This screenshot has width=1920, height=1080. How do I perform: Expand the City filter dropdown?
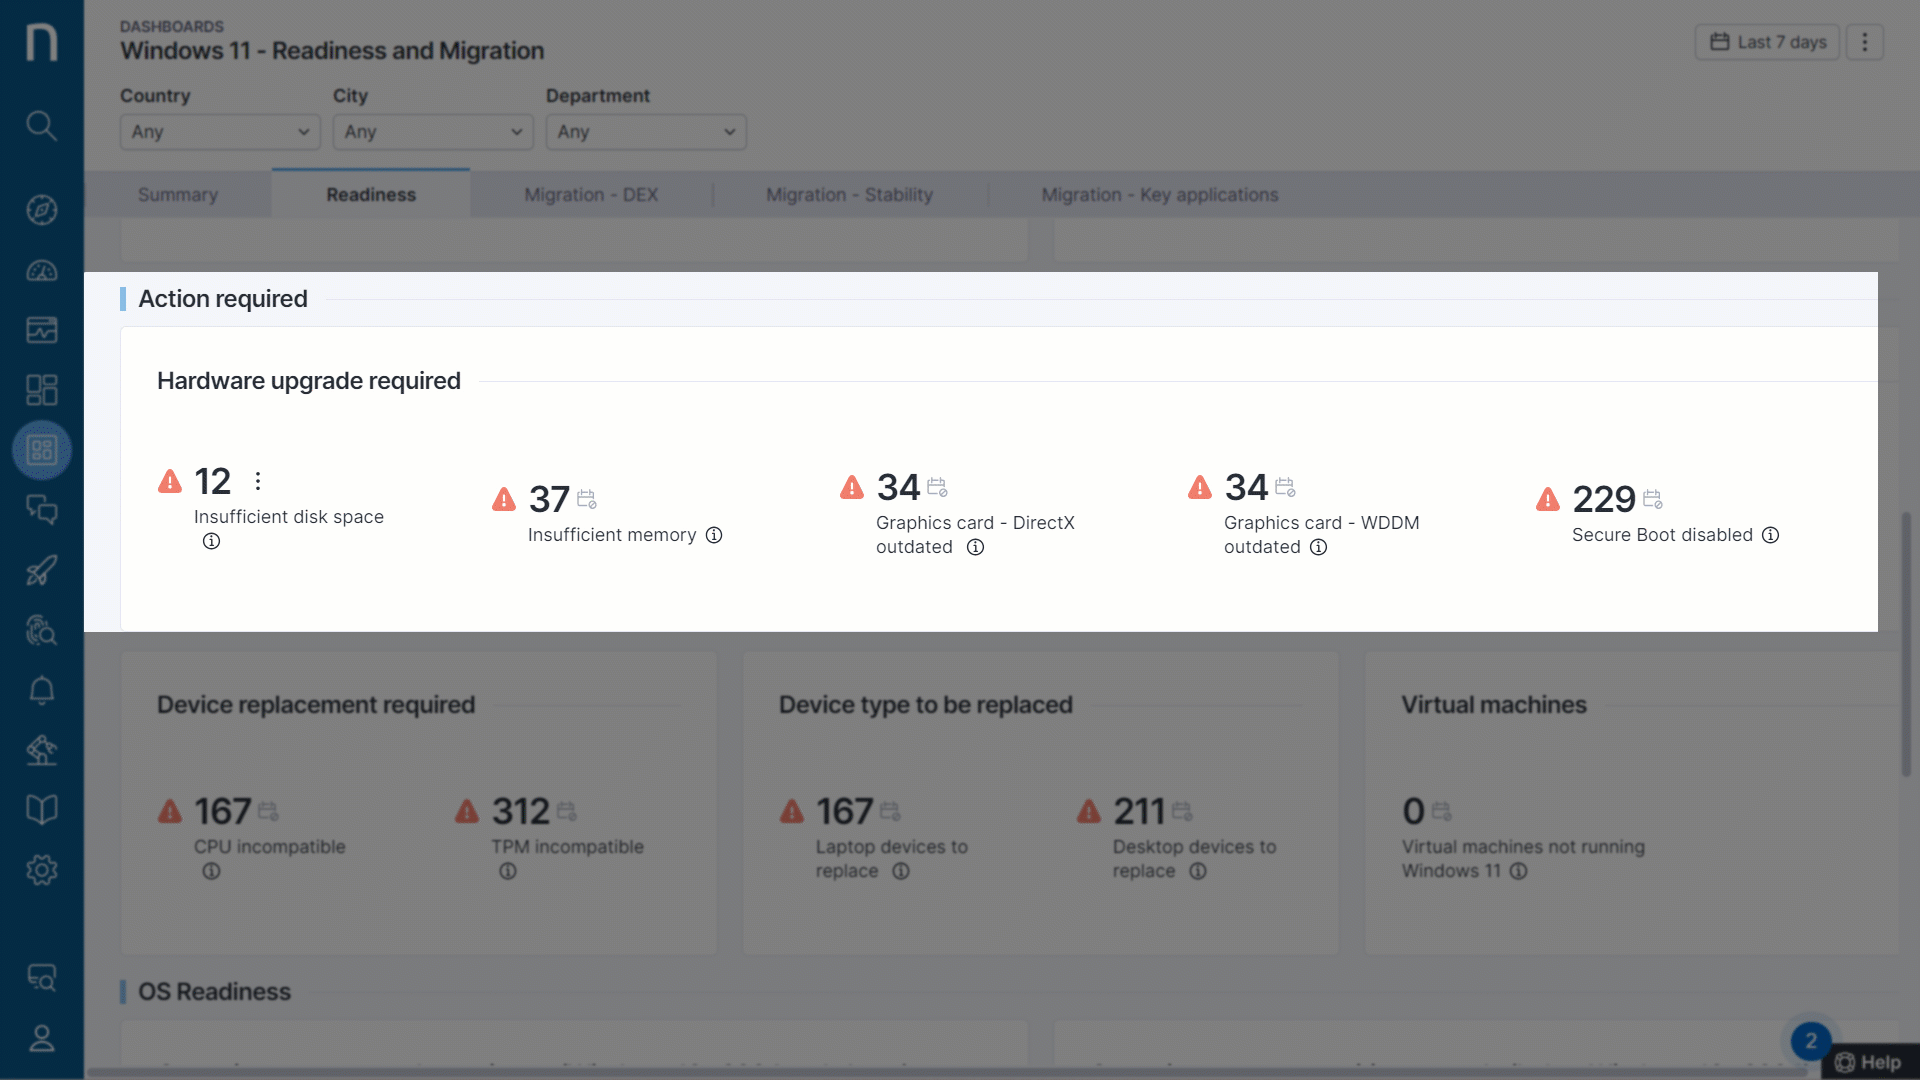(433, 132)
